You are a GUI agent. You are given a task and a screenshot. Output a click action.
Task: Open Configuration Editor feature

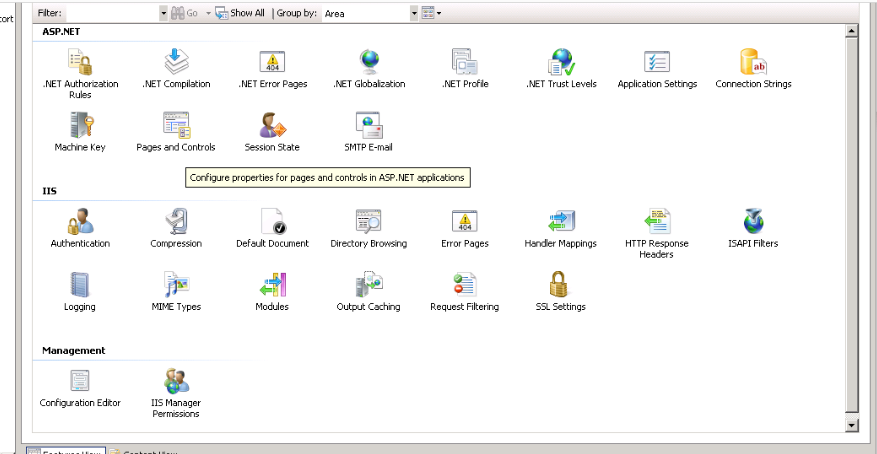[x=80, y=387]
